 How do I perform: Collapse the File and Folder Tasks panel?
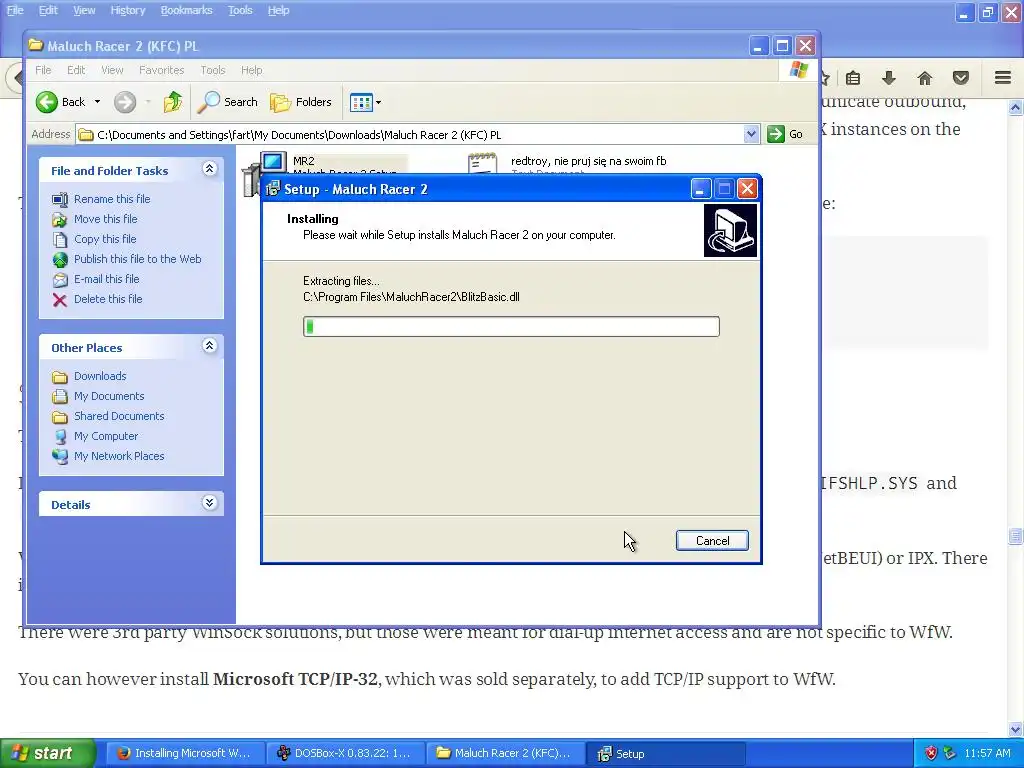[x=209, y=169]
